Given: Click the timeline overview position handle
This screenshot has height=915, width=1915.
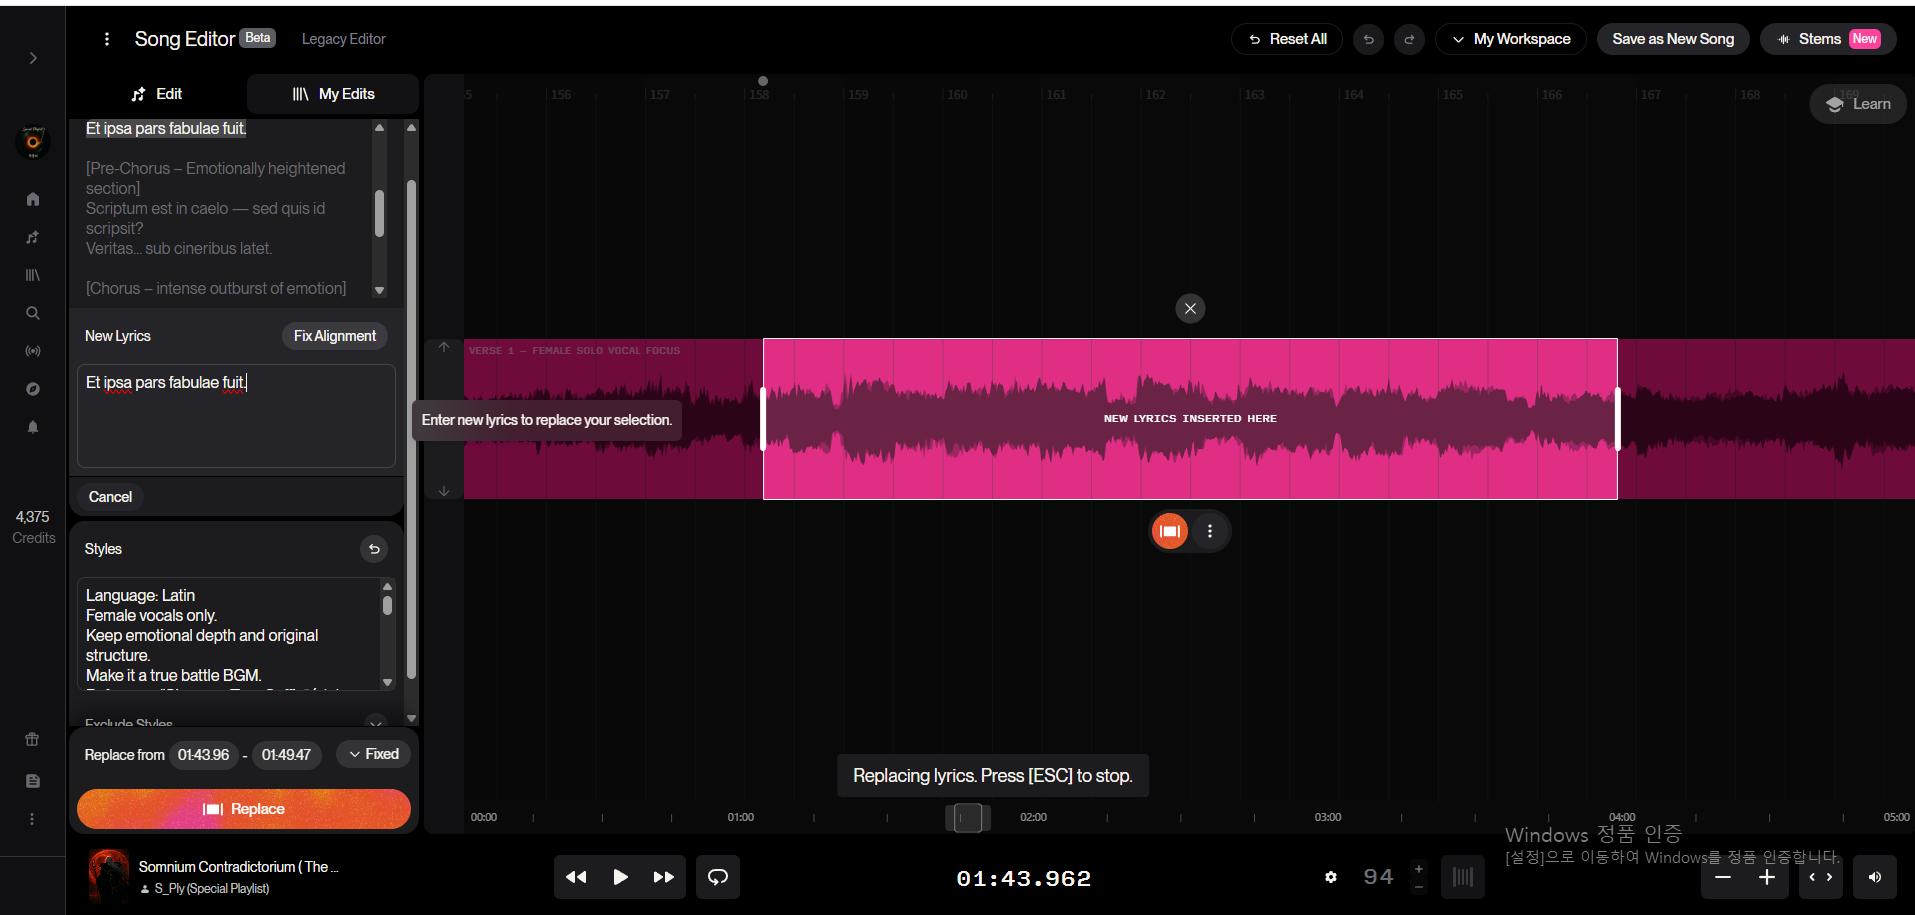Looking at the screenshot, I should coord(967,817).
